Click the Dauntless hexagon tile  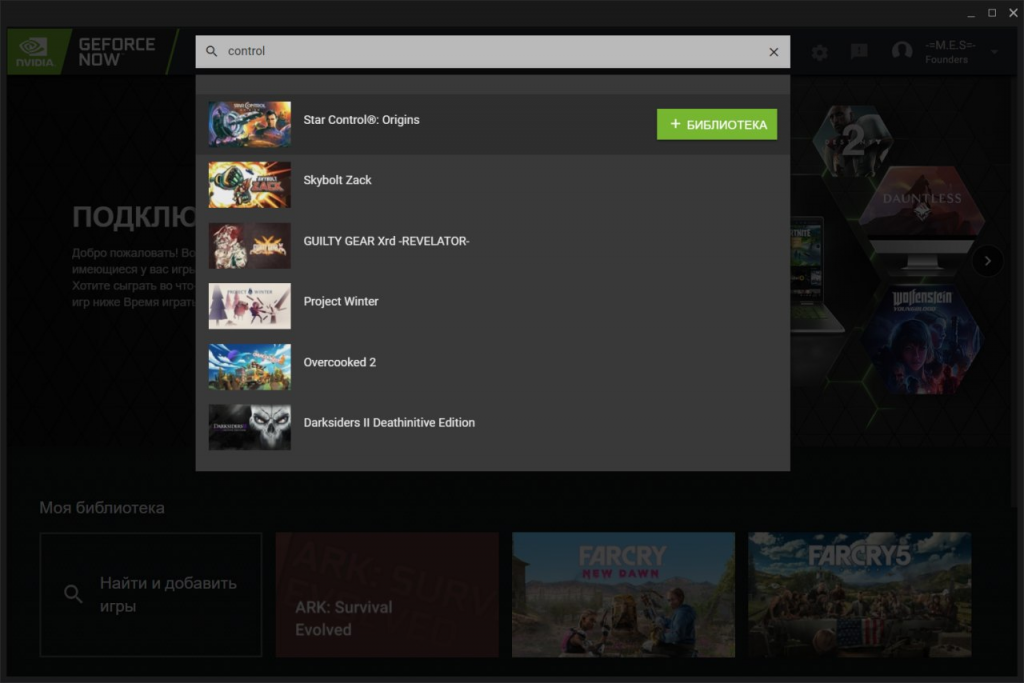[x=922, y=200]
